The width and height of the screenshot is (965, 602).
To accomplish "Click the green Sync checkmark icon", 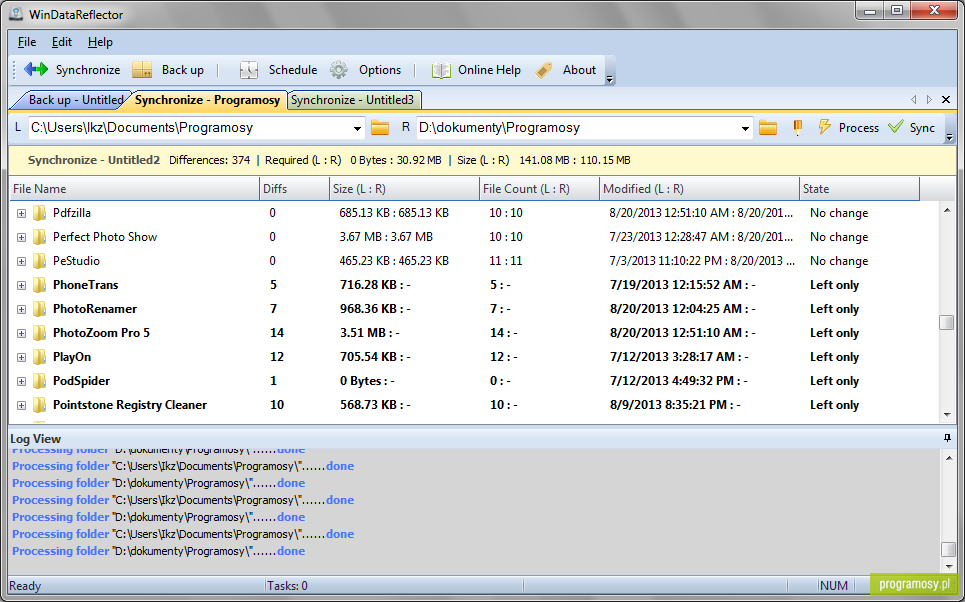I will point(895,127).
